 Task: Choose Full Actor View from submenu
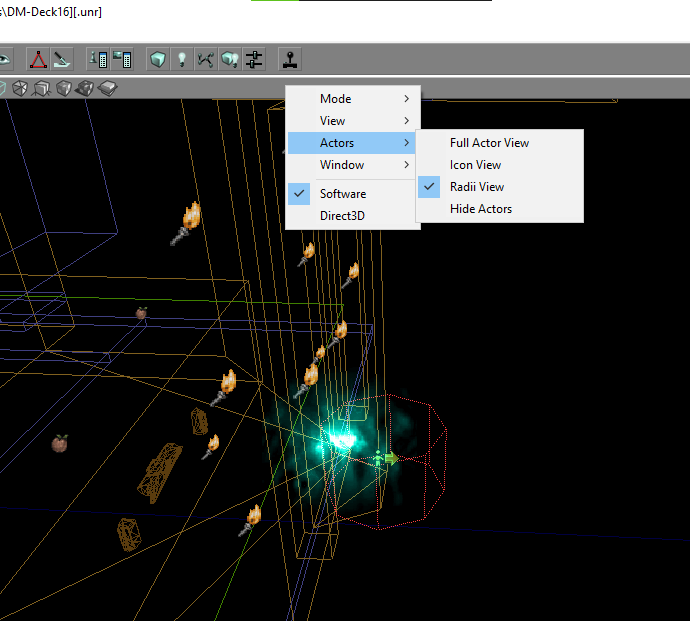489,143
